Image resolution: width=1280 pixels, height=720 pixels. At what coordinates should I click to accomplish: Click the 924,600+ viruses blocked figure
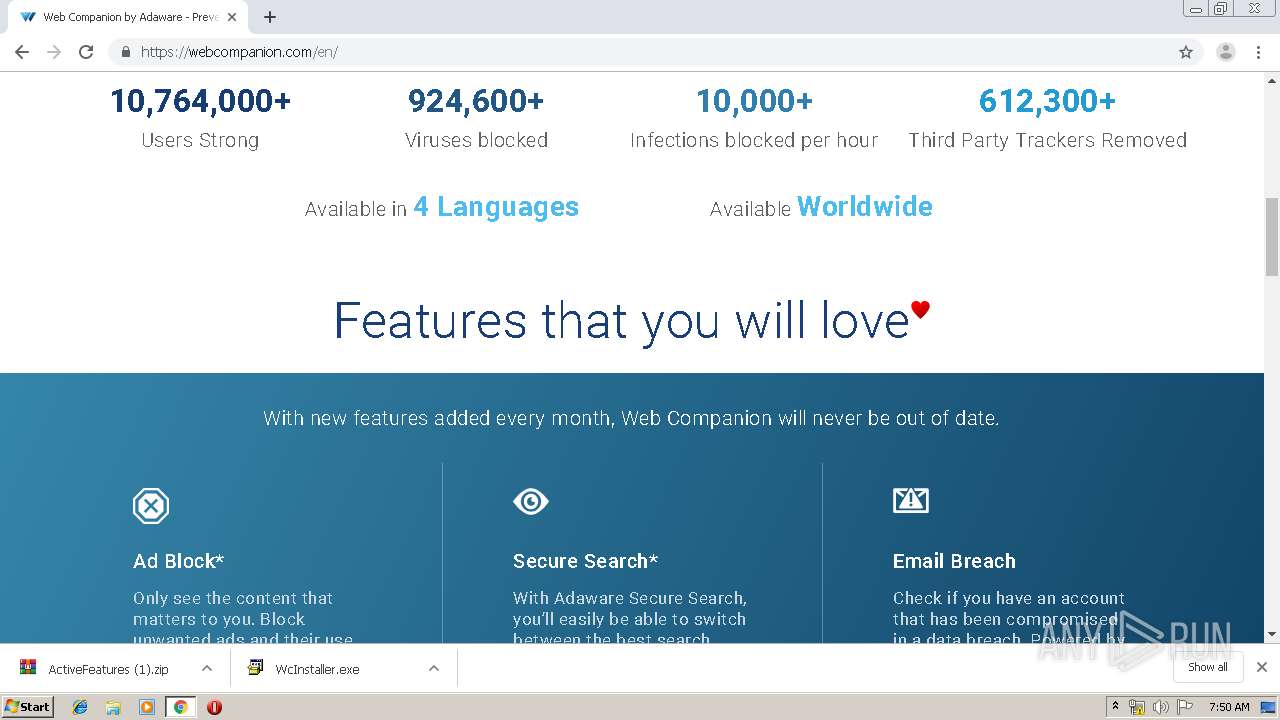point(476,101)
